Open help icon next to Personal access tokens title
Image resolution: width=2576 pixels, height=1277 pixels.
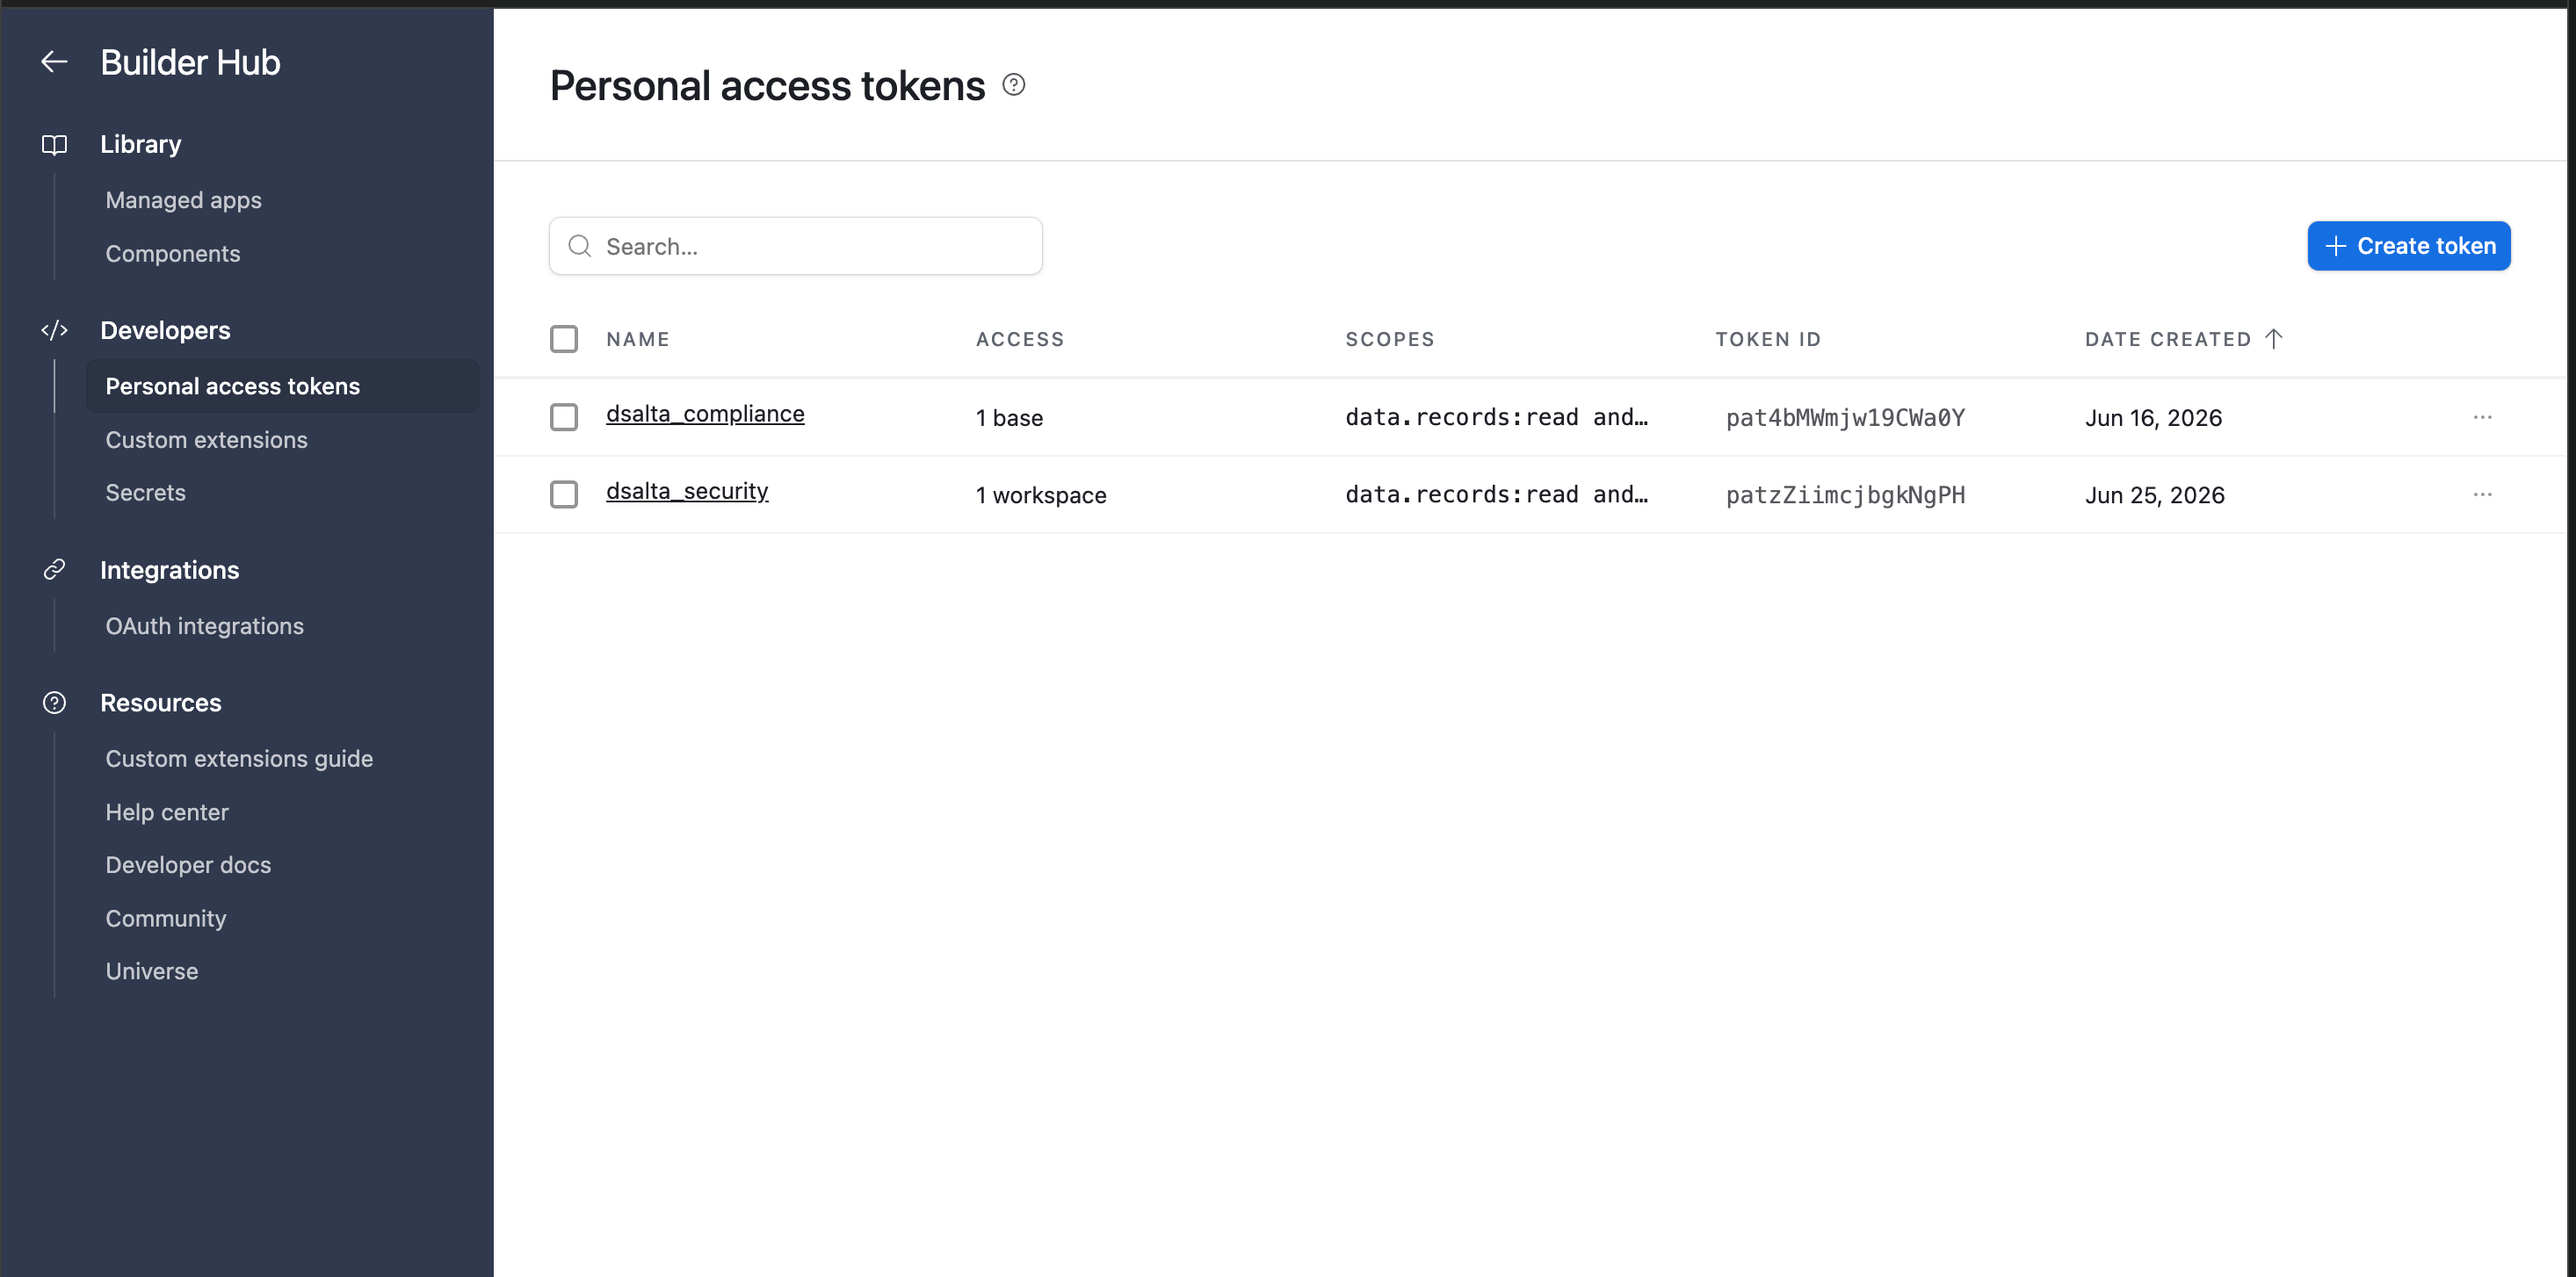[1013, 85]
